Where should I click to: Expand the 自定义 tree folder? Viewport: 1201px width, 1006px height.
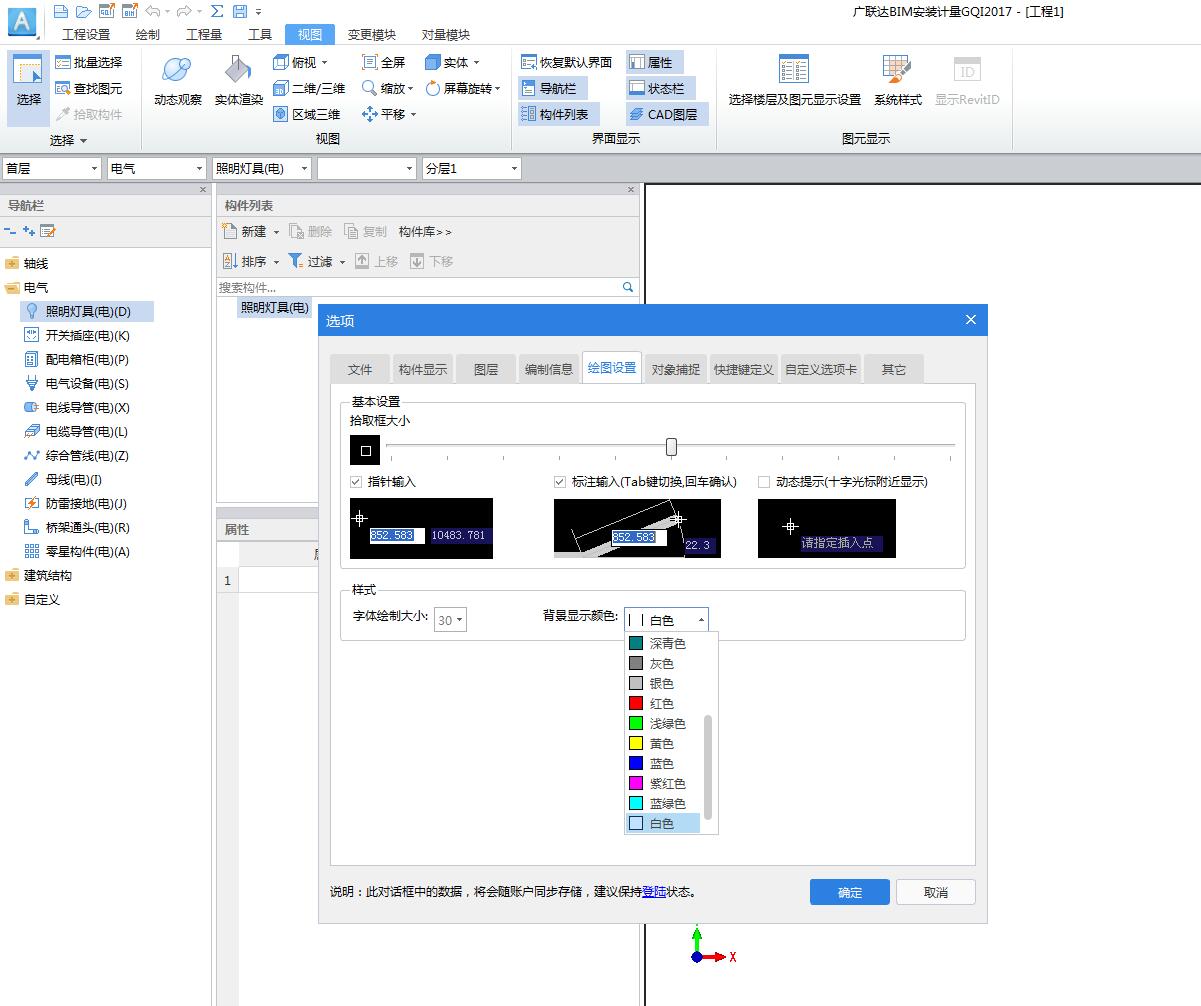[x=12, y=599]
